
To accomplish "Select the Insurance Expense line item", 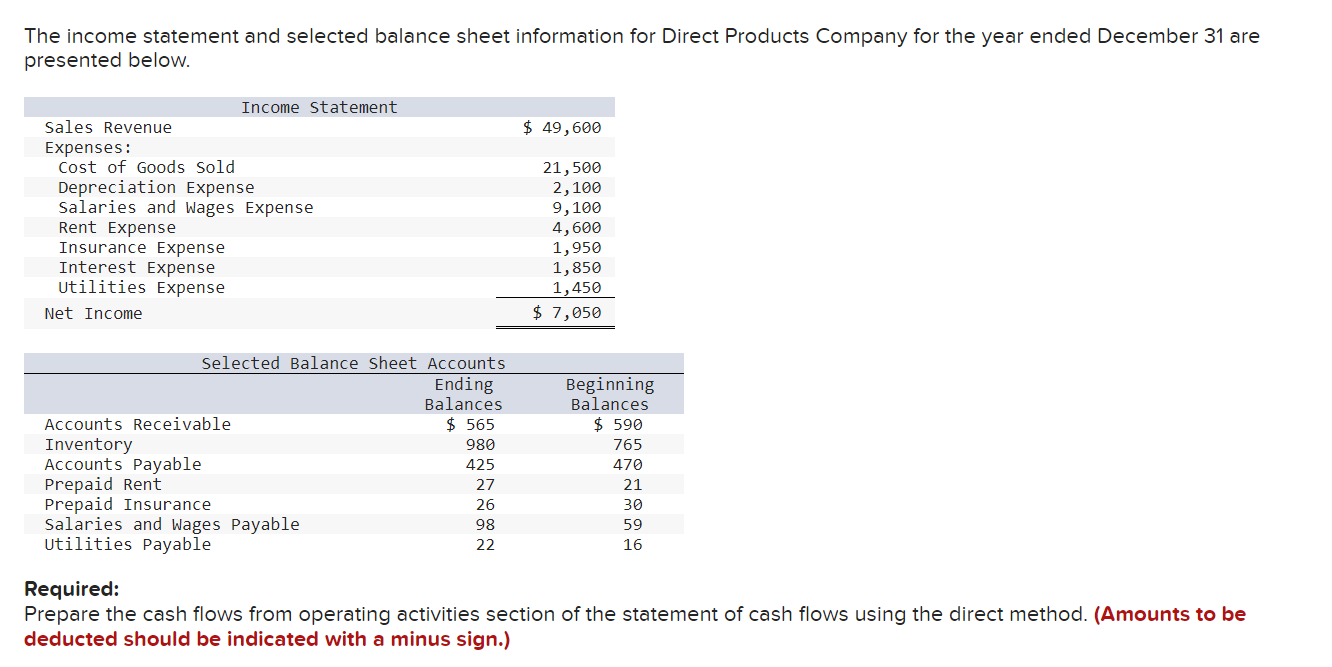I will pos(142,247).
